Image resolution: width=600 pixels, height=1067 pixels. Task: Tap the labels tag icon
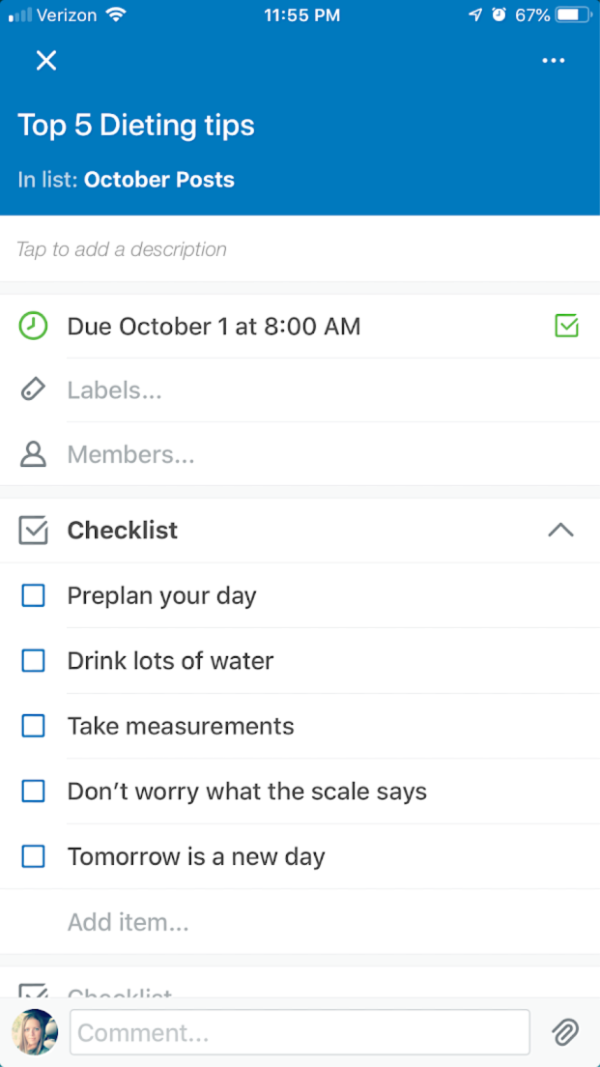(x=33, y=390)
